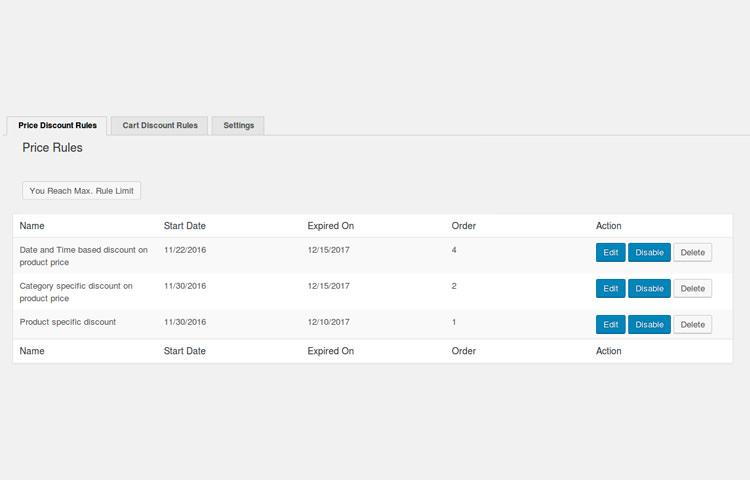Disable the Category specific discount rule
Viewport: 750px width, 480px height.
click(649, 288)
